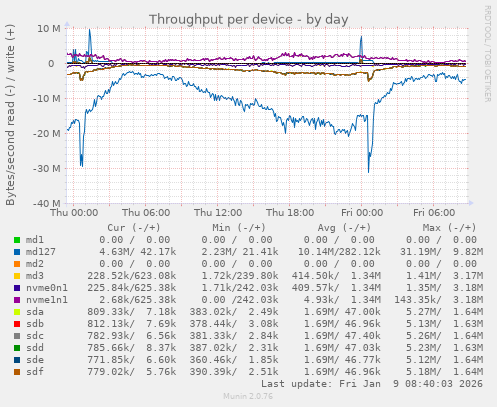
Task: Select the 'md127' legend label
Action: point(41,252)
